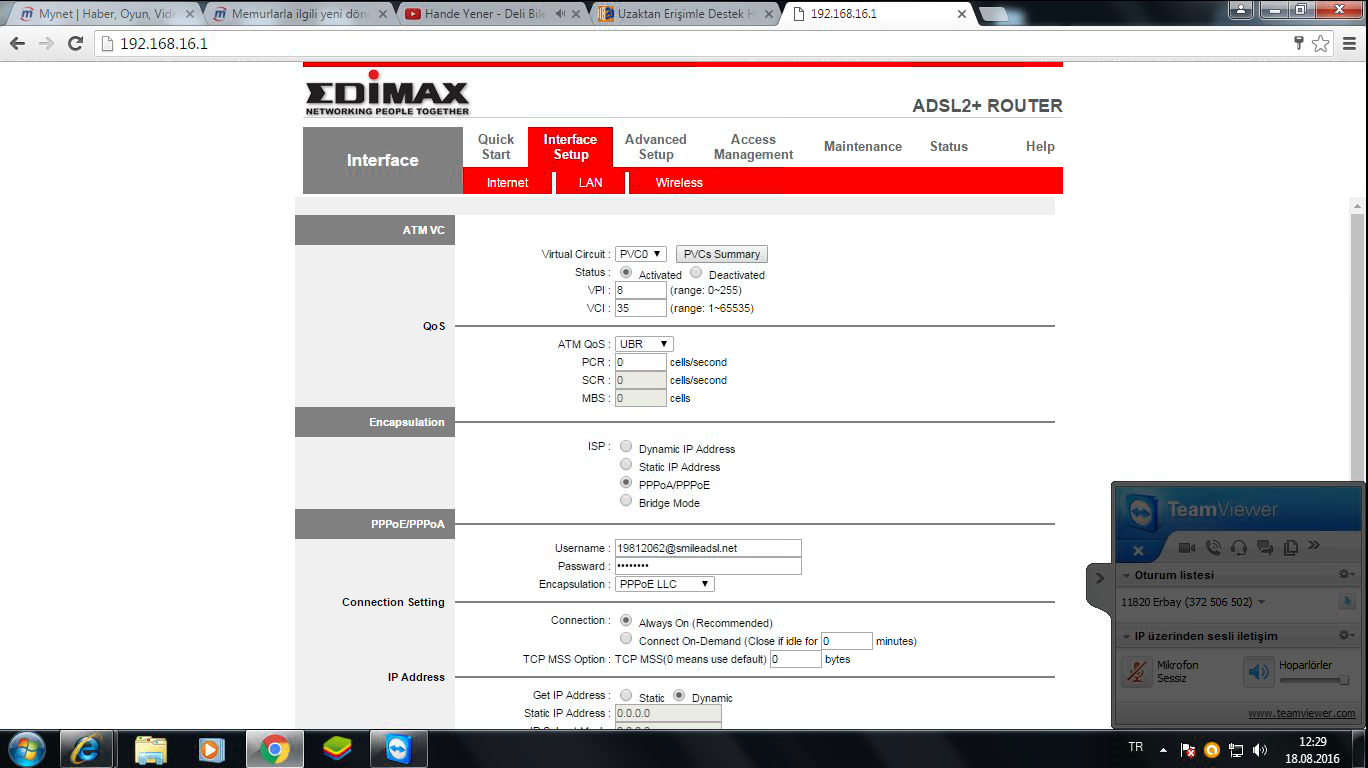Open the PPPoE LLC encapsulation dropdown

point(664,584)
